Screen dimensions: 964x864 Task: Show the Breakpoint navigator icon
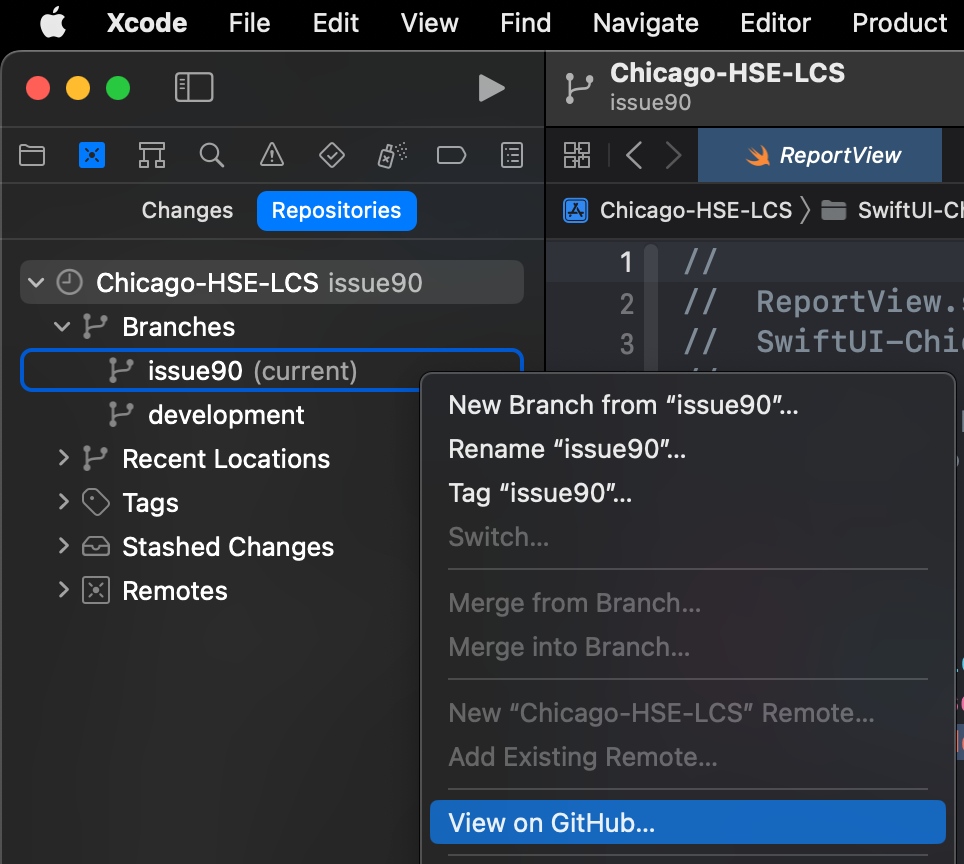pos(452,155)
